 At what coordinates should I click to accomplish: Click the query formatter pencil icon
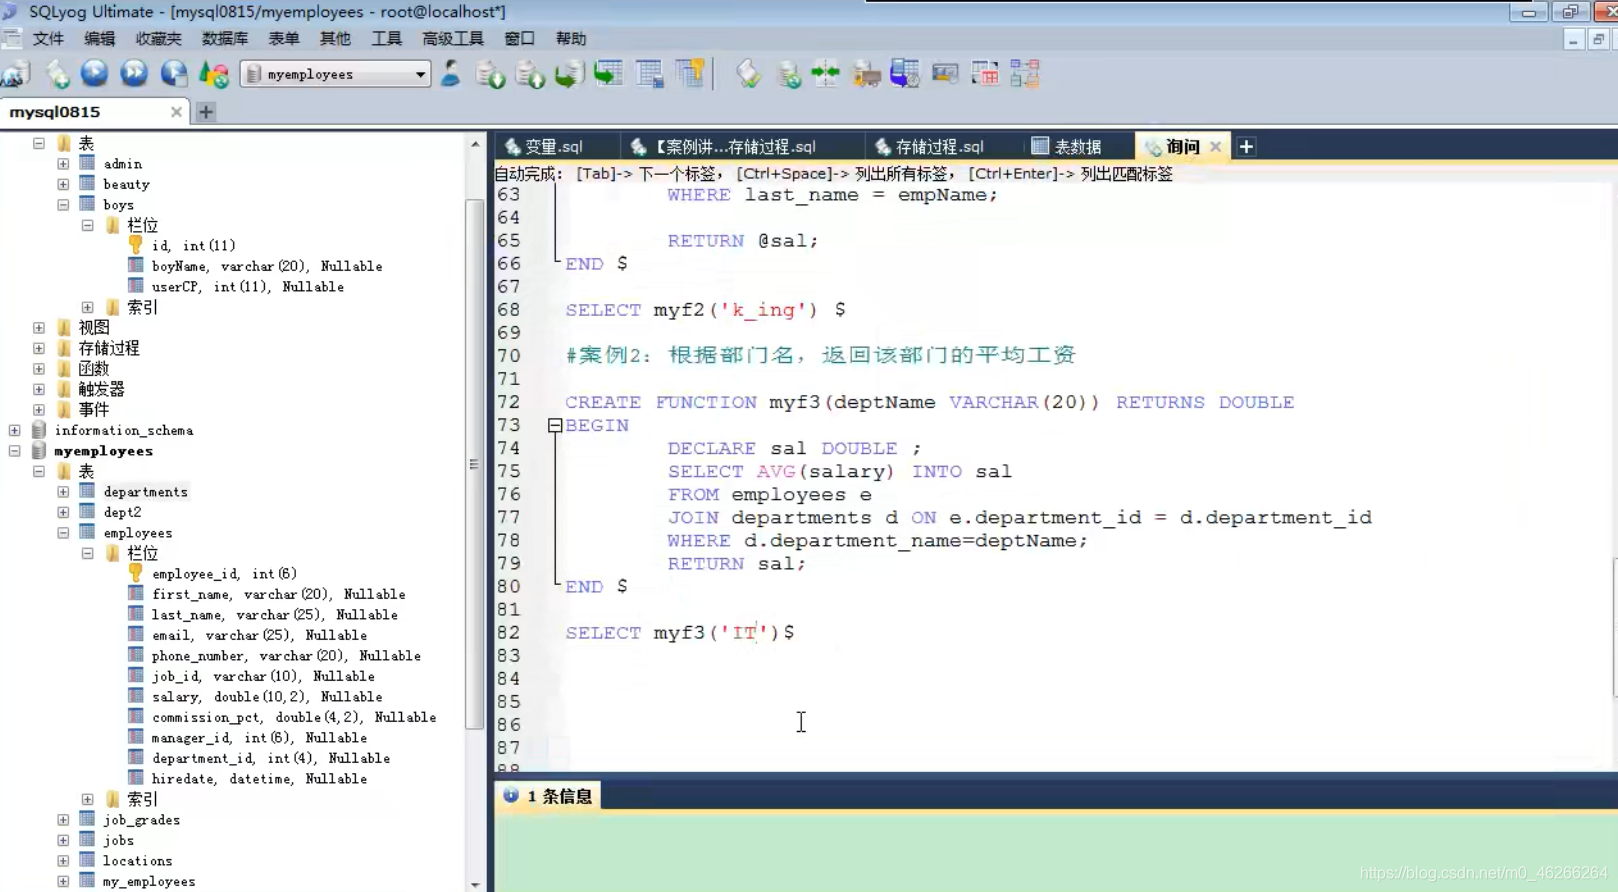coord(748,74)
